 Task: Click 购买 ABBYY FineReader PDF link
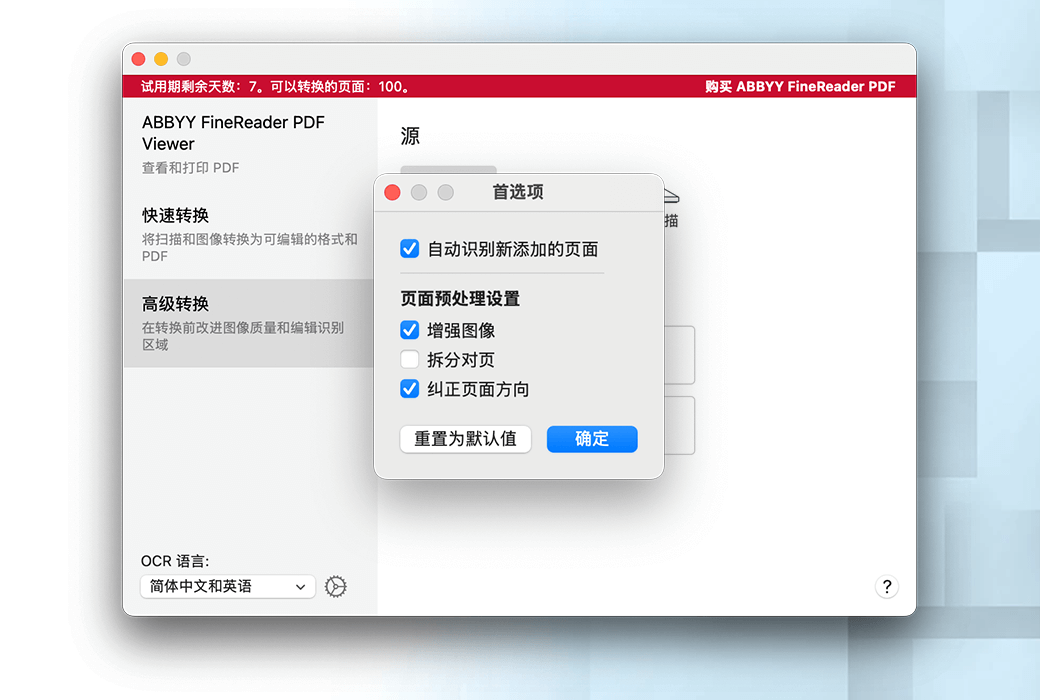click(800, 87)
